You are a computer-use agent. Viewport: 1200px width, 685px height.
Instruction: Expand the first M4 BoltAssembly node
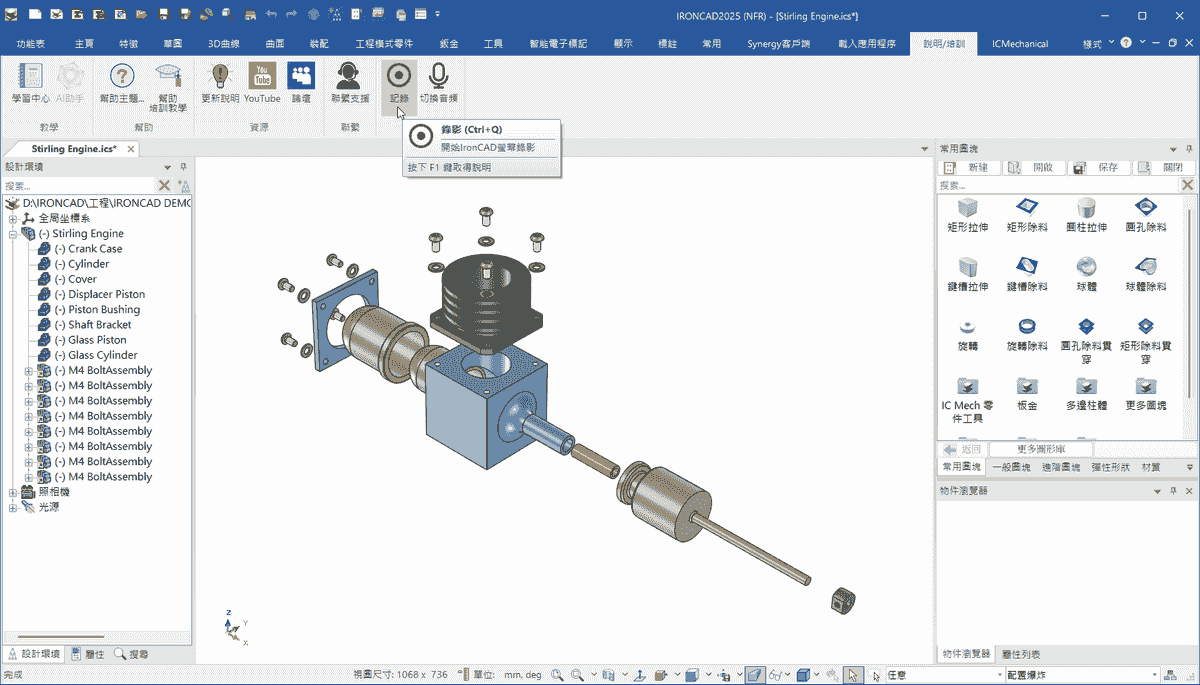pos(28,370)
